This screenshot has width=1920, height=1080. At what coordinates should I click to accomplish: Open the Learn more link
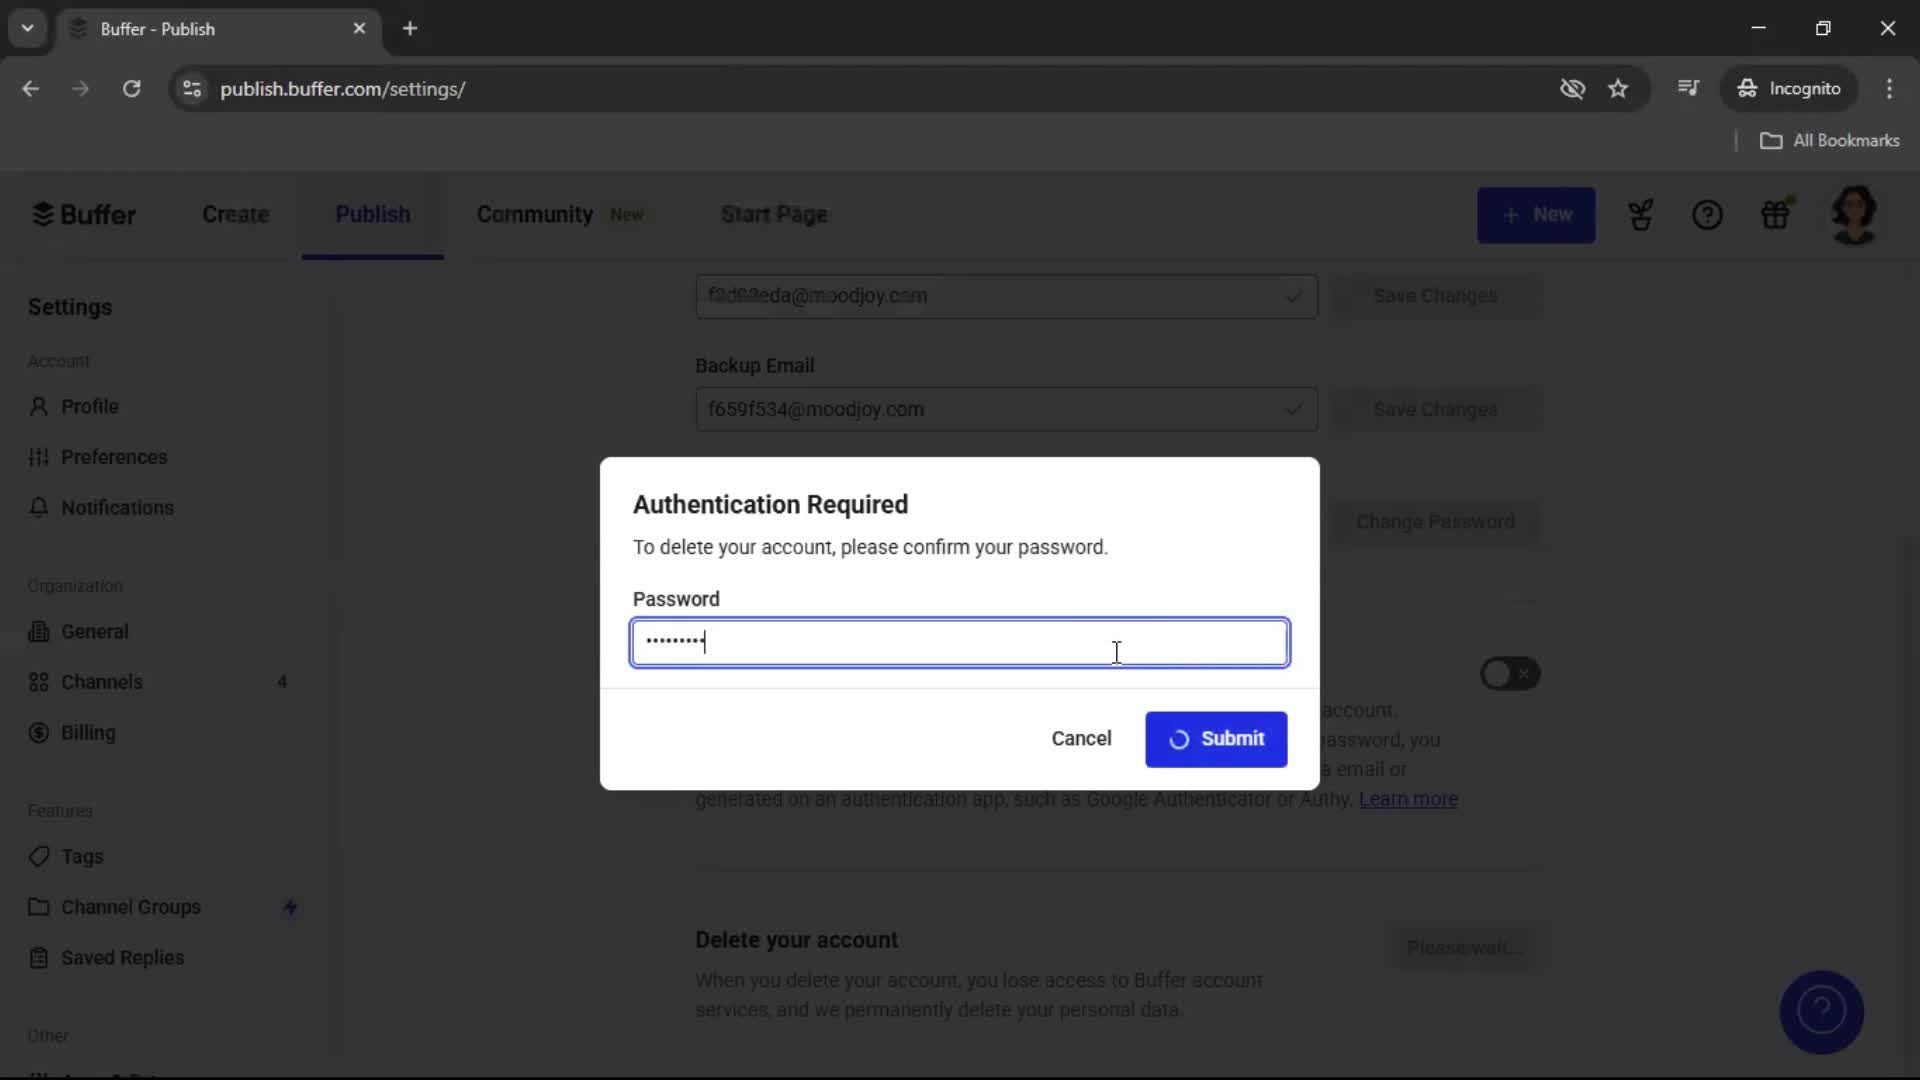pyautogui.click(x=1408, y=799)
